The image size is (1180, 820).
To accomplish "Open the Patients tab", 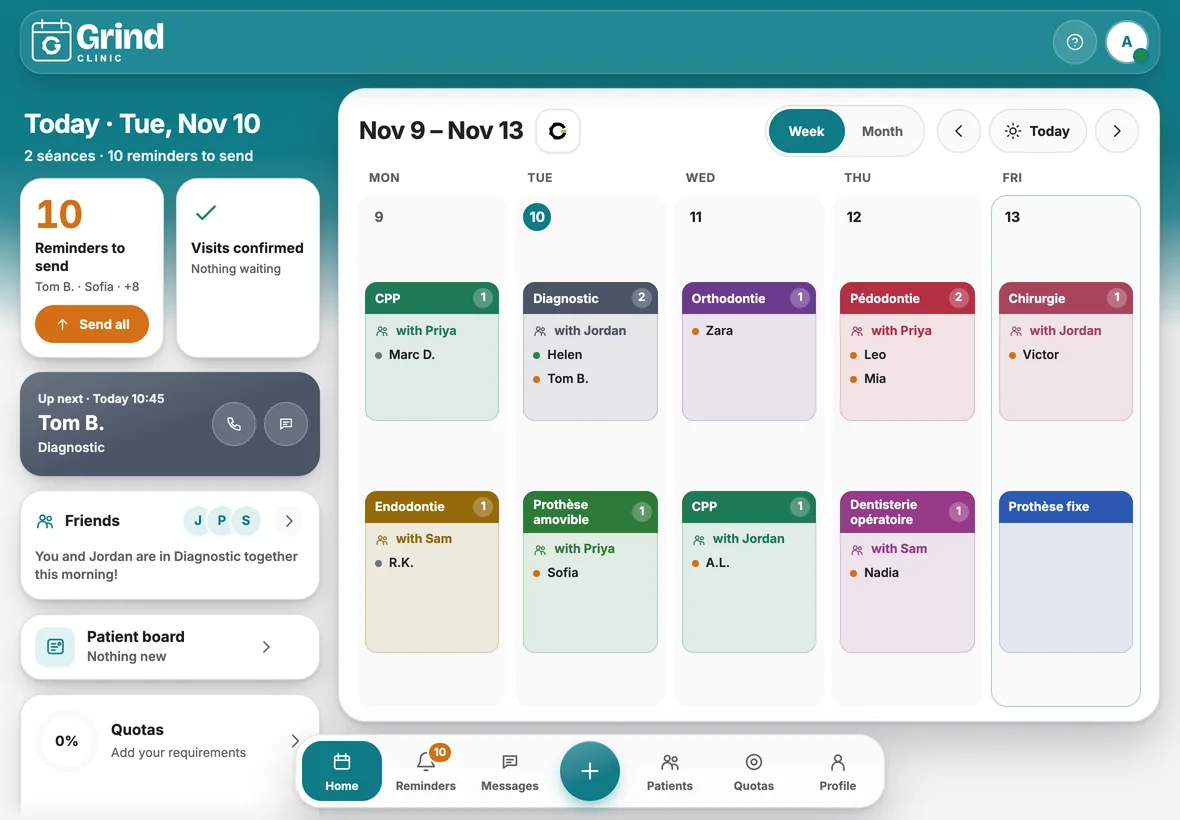I will (x=670, y=771).
